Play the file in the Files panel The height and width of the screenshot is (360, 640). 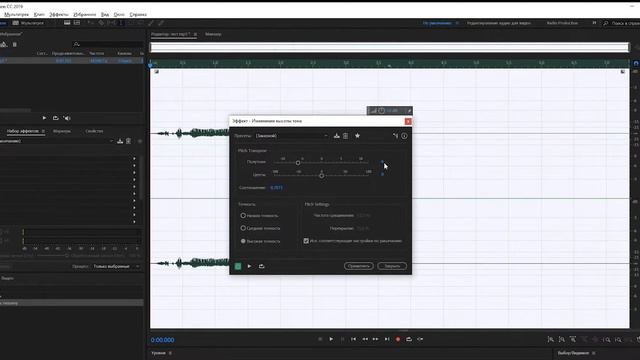(x=44, y=118)
